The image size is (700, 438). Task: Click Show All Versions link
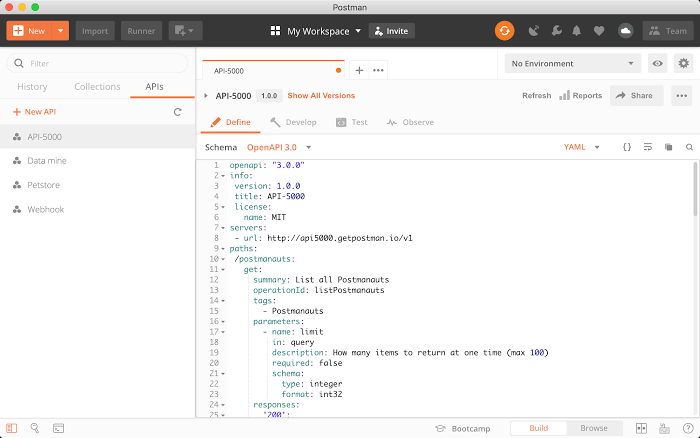coord(321,96)
